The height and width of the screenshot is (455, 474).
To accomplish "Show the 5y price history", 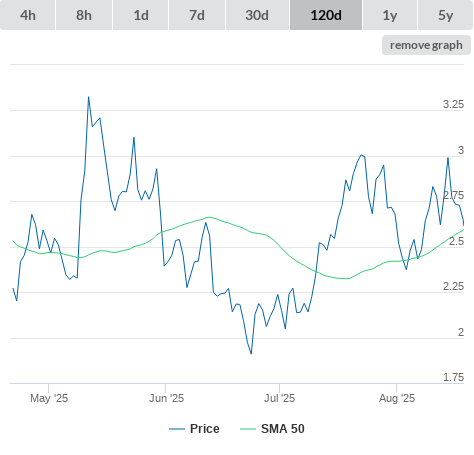I will [x=445, y=15].
